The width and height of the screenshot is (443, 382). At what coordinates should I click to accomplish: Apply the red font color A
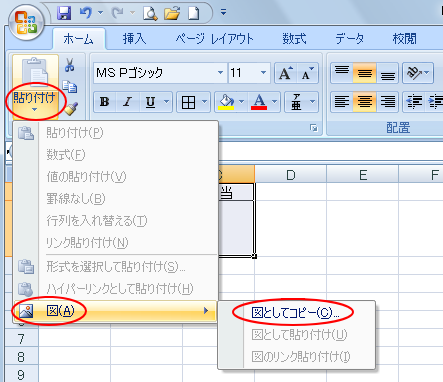click(259, 102)
